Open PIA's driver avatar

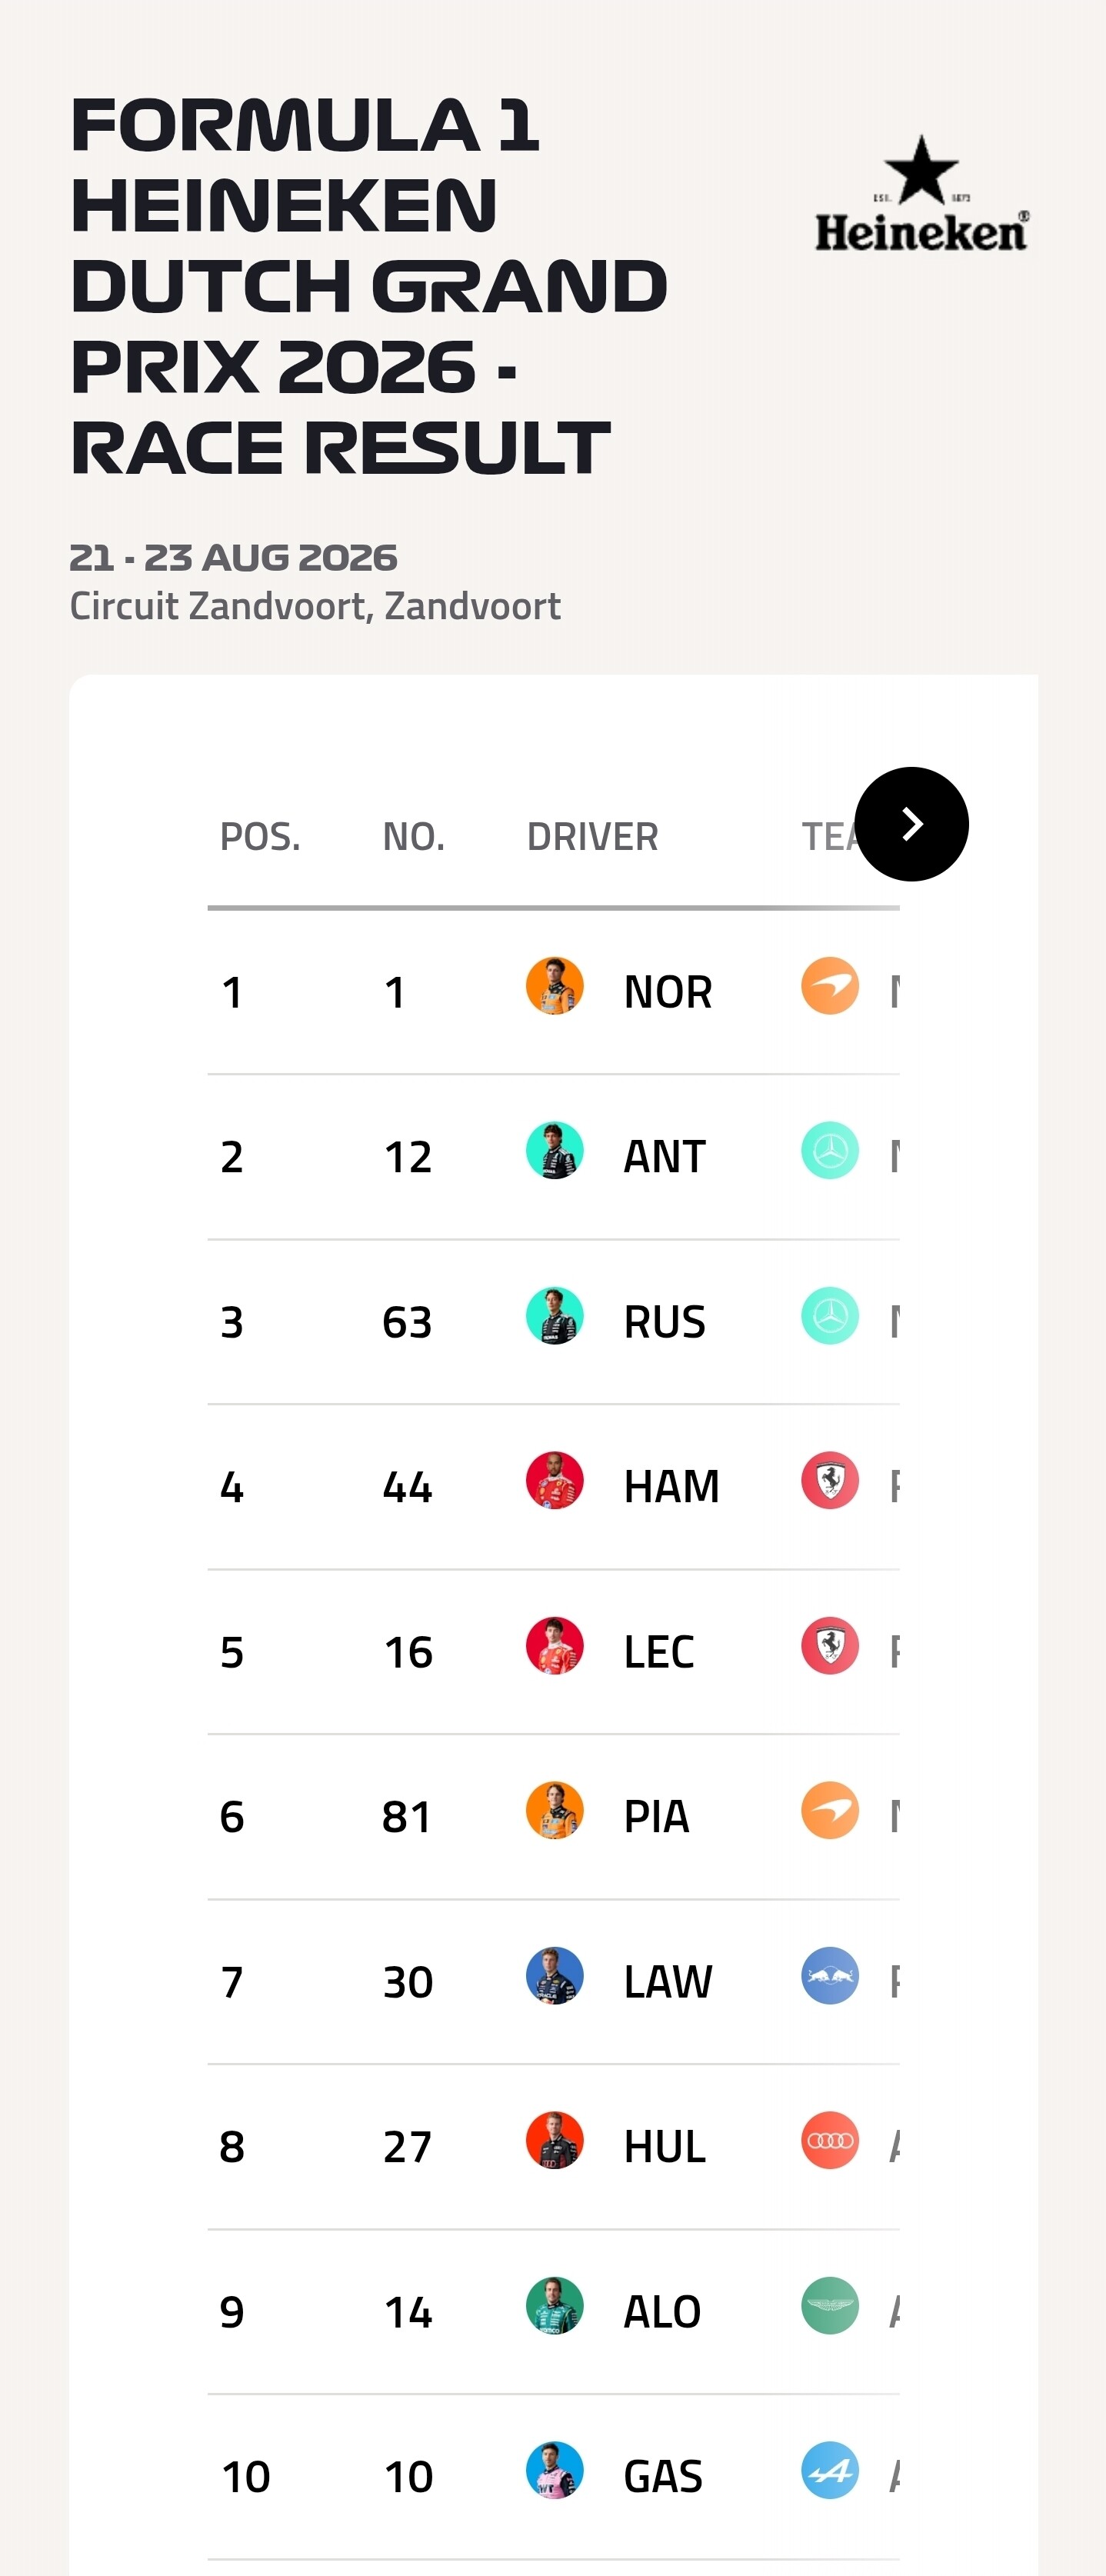click(x=555, y=1811)
